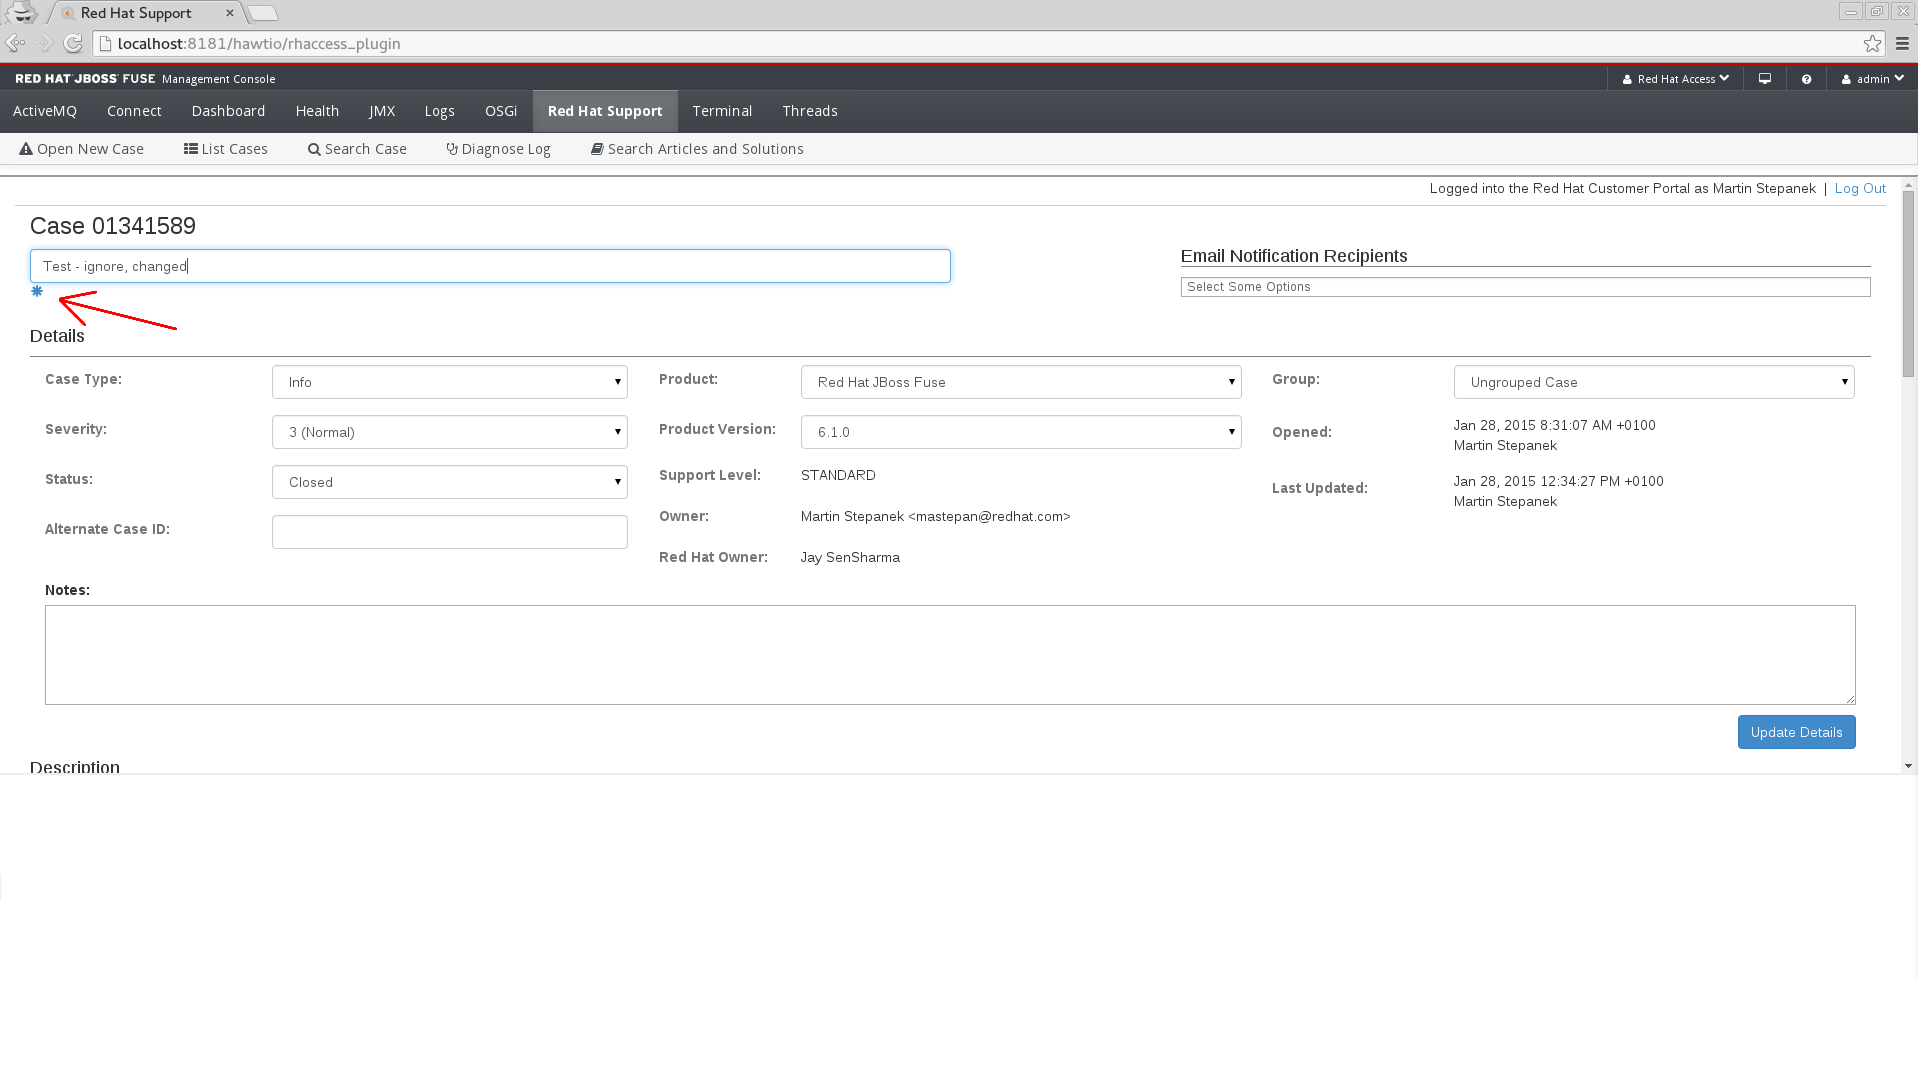The width and height of the screenshot is (1918, 1080).
Task: Click owner email Martin Stepanek <mastepan@redhat.com>
Action: (x=935, y=516)
